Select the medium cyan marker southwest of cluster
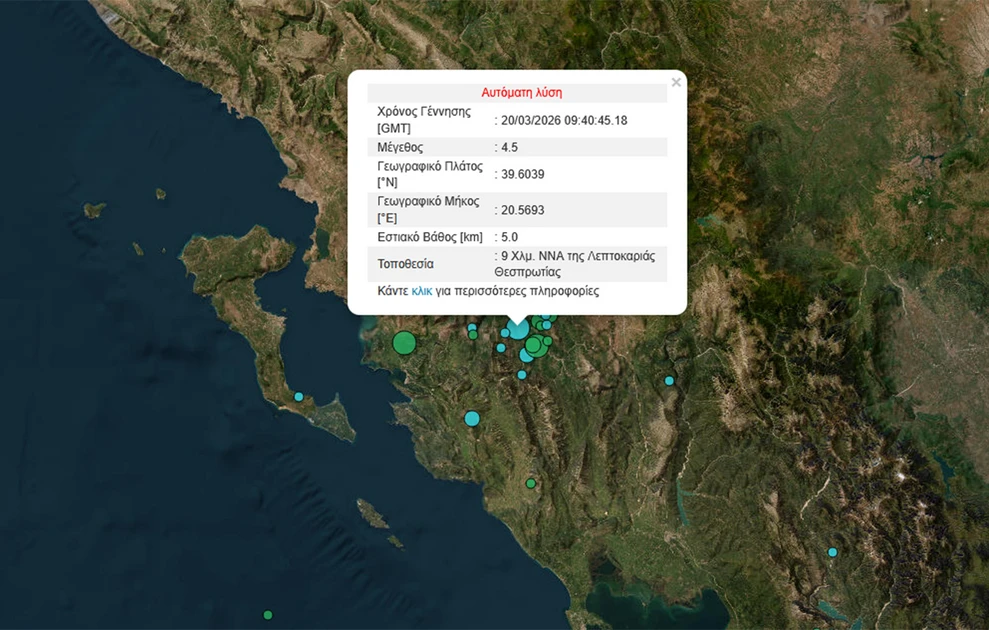This screenshot has height=630, width=989. click(x=472, y=418)
